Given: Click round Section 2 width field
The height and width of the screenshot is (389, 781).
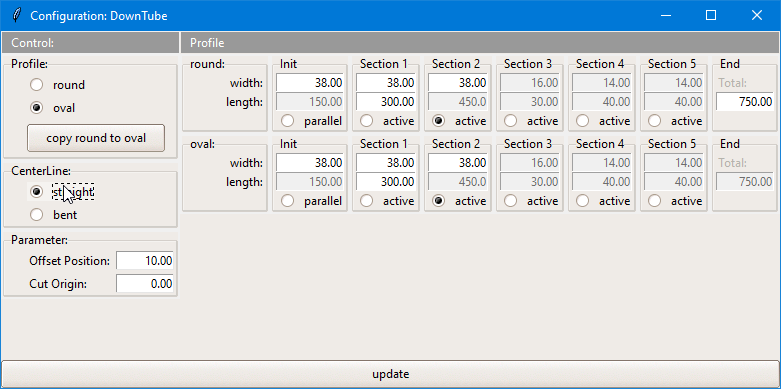Looking at the screenshot, I should (458, 82).
